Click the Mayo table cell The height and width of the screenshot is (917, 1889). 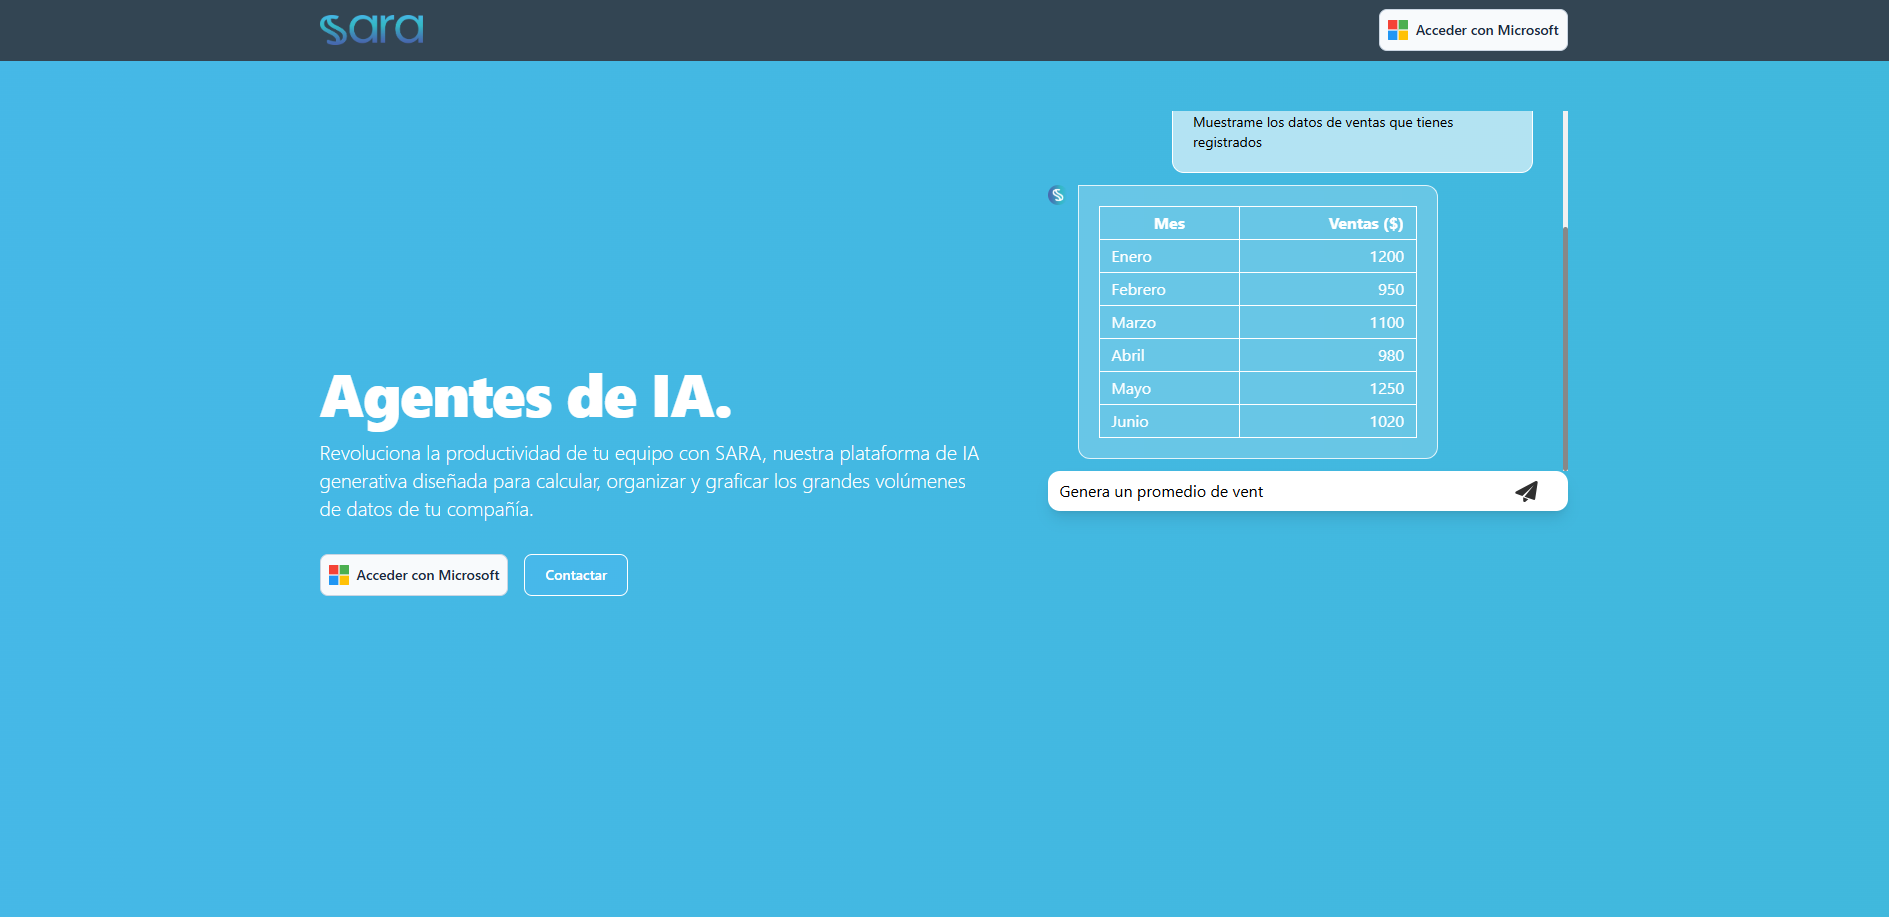tap(1169, 389)
